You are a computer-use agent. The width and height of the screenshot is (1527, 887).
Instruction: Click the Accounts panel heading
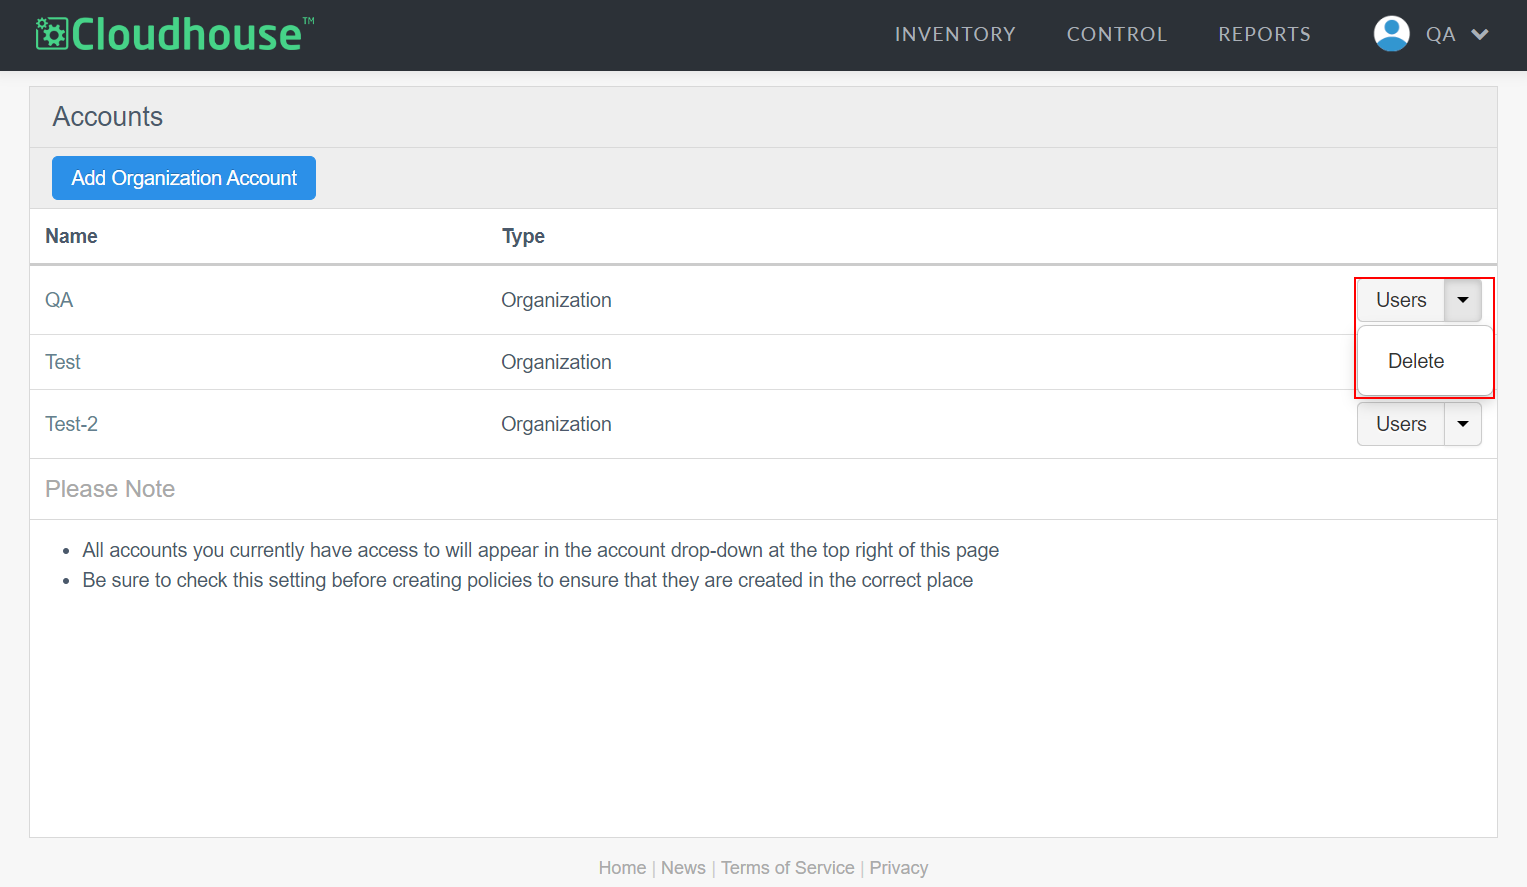108,117
